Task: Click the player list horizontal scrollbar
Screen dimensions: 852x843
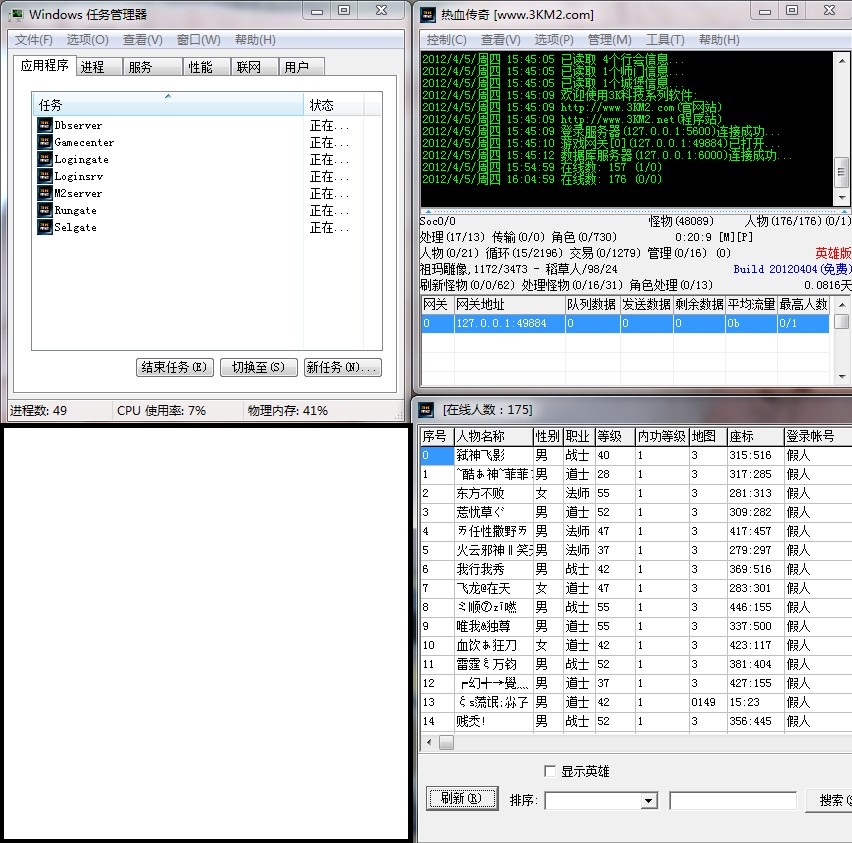Action: pos(640,743)
